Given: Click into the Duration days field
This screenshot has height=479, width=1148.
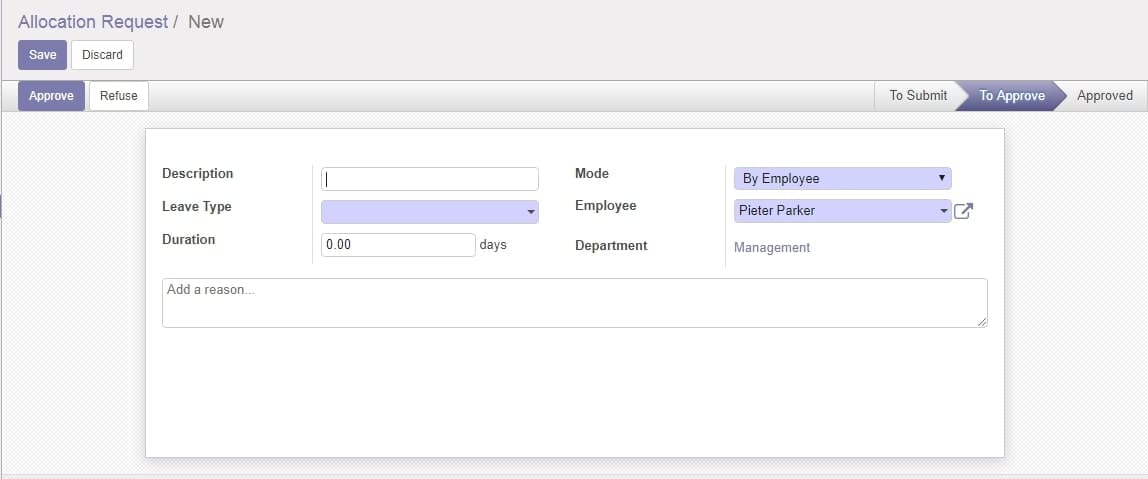Looking at the screenshot, I should coord(398,245).
